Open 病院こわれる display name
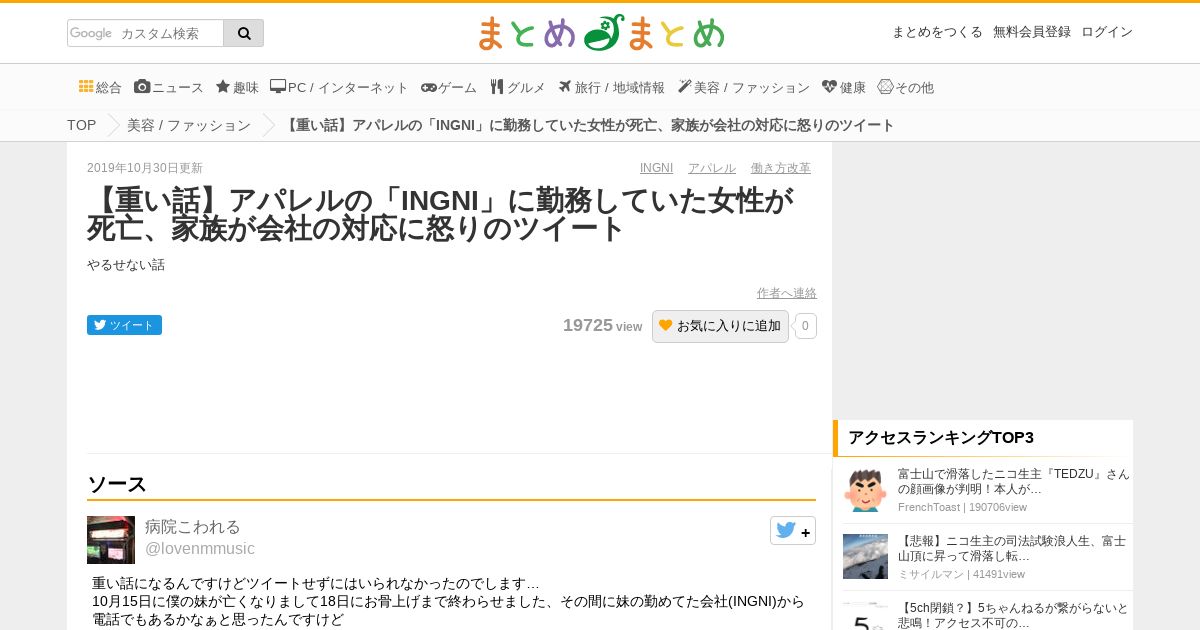The image size is (1200, 630). click(x=193, y=527)
